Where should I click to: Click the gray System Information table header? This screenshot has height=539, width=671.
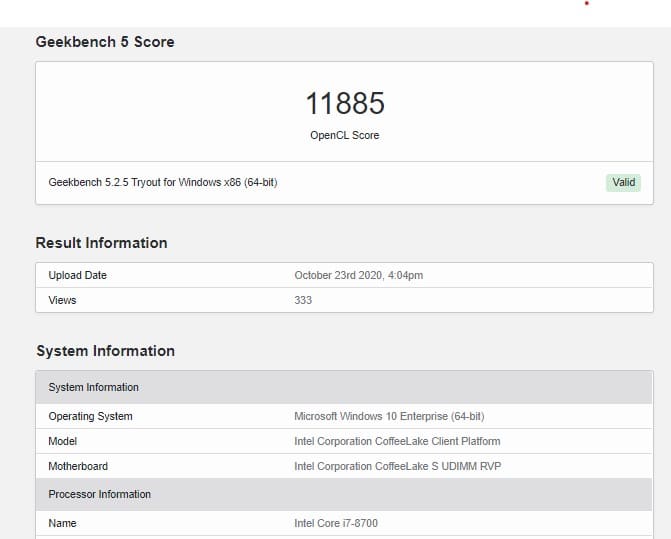pyautogui.click(x=344, y=388)
